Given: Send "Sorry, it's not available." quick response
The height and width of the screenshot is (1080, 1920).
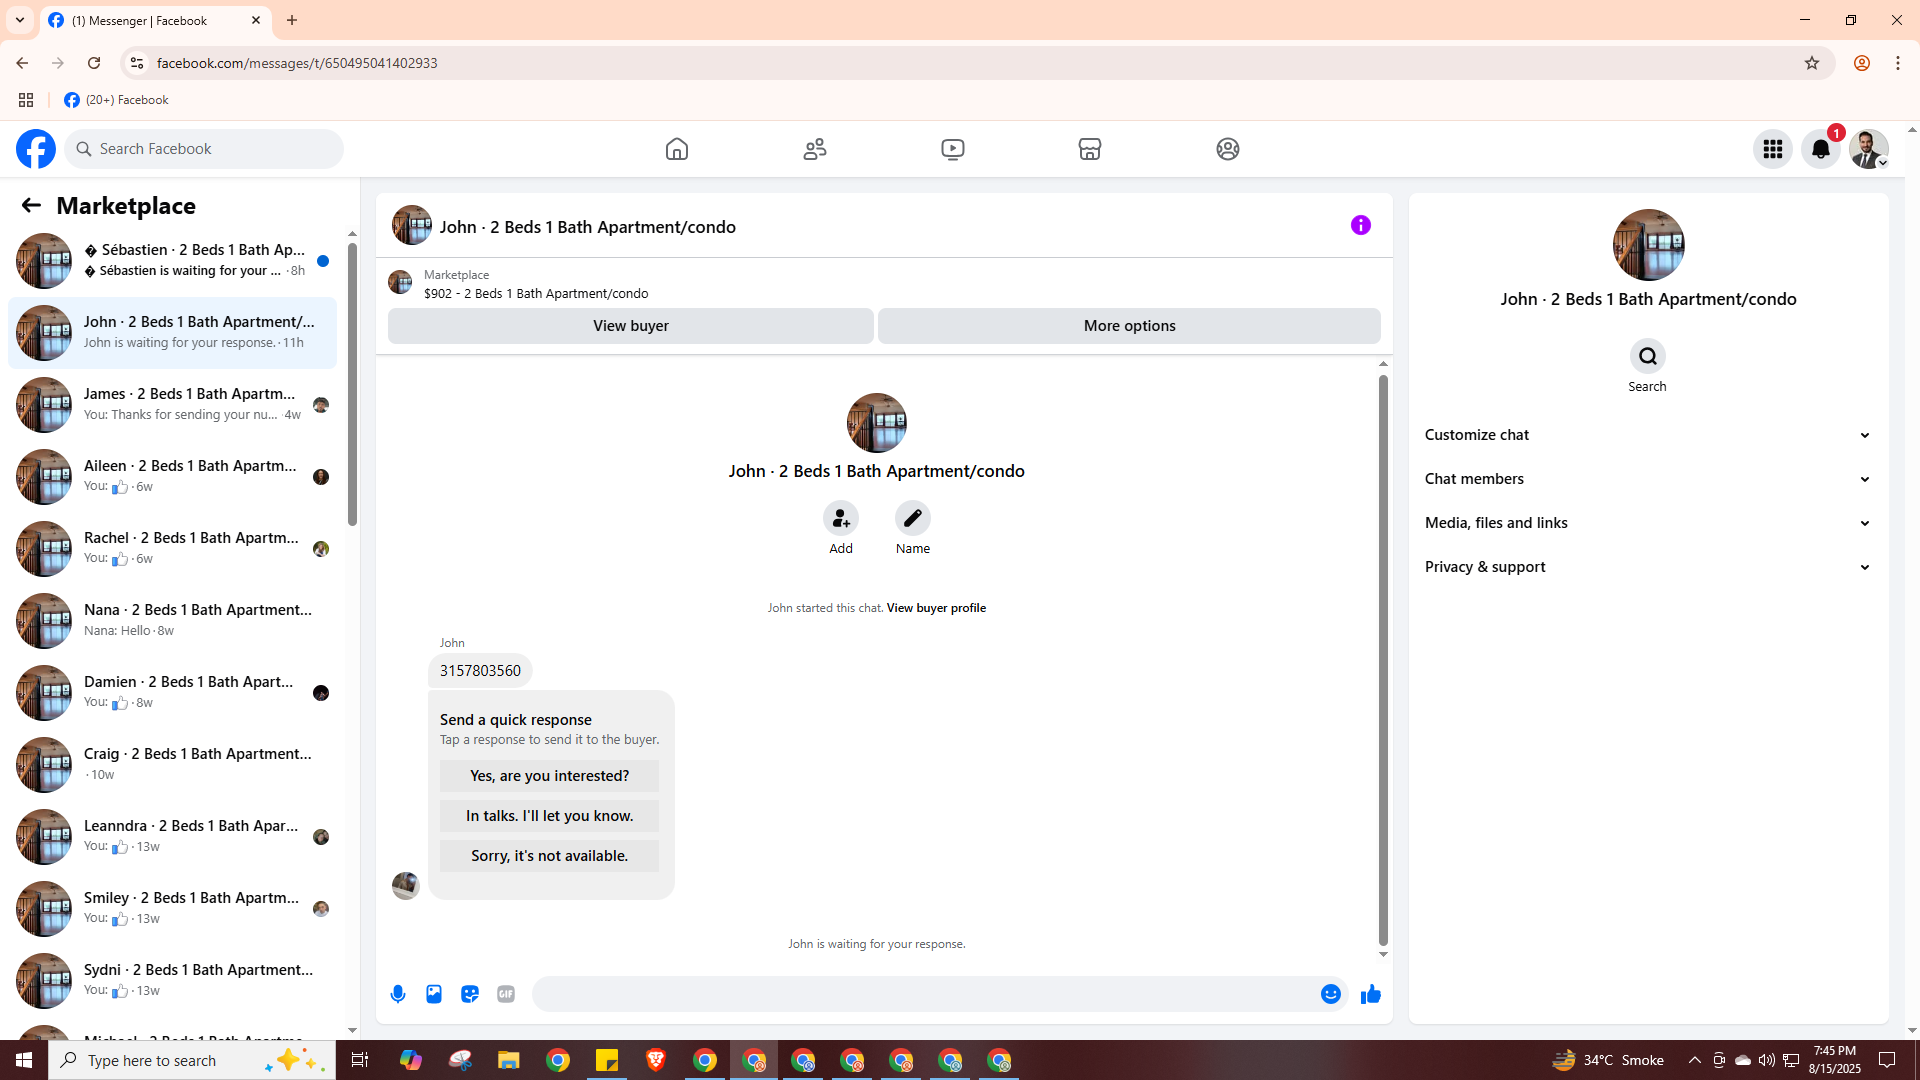Looking at the screenshot, I should (549, 856).
